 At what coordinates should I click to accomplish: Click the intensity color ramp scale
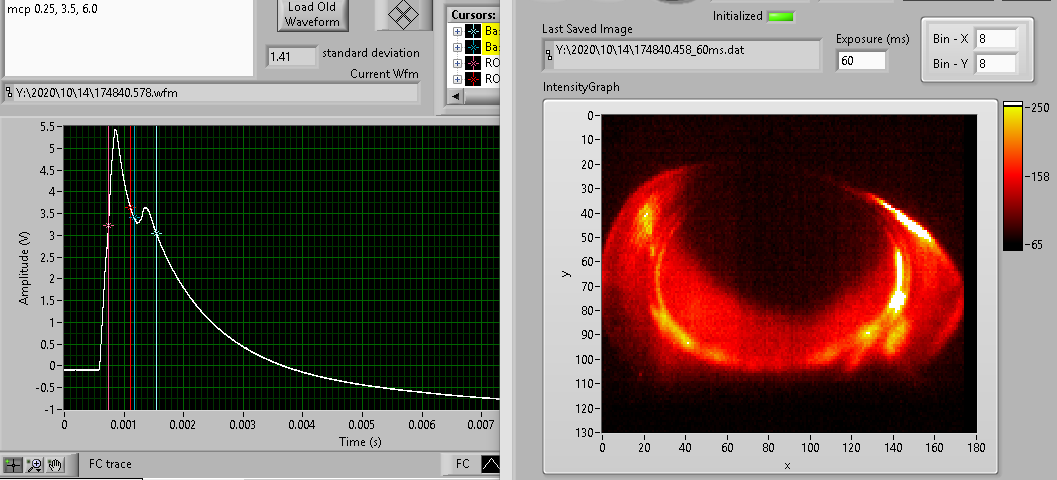(1012, 175)
